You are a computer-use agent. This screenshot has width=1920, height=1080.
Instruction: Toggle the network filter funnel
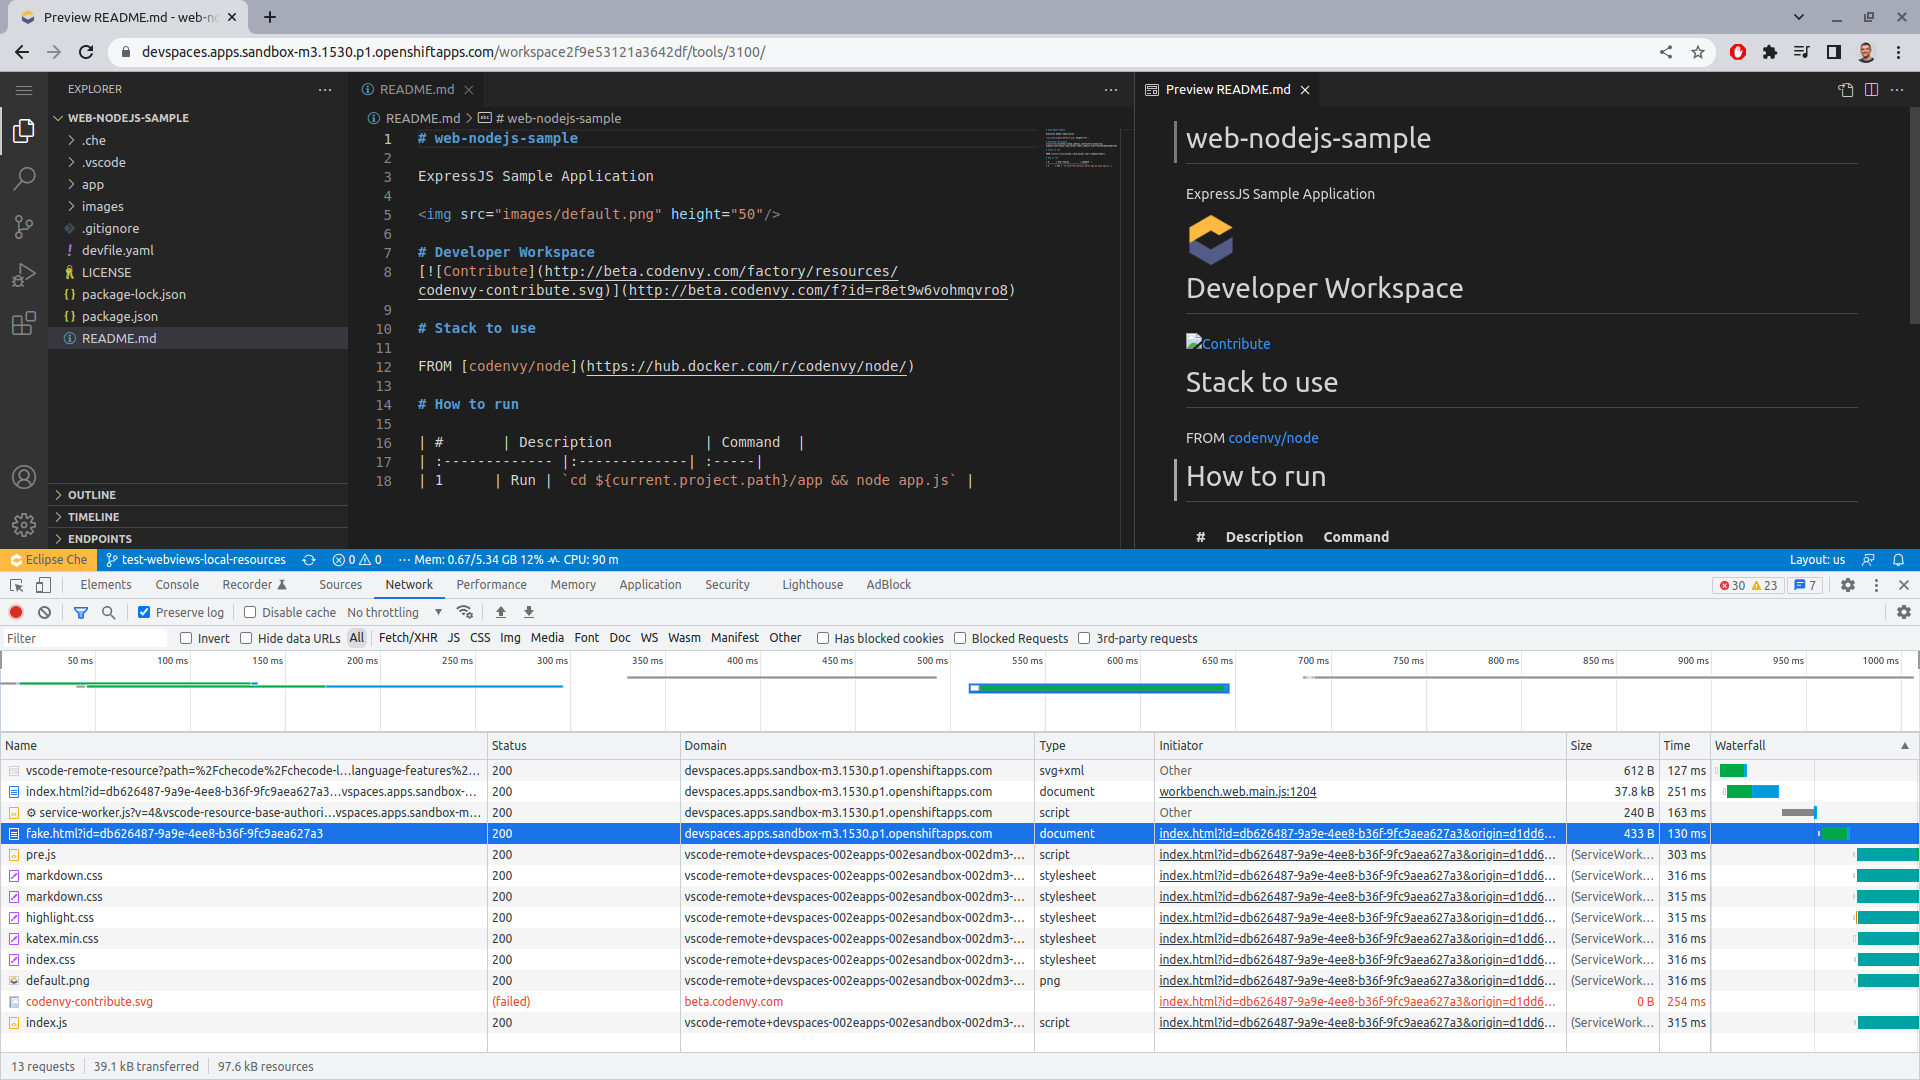pos(81,612)
